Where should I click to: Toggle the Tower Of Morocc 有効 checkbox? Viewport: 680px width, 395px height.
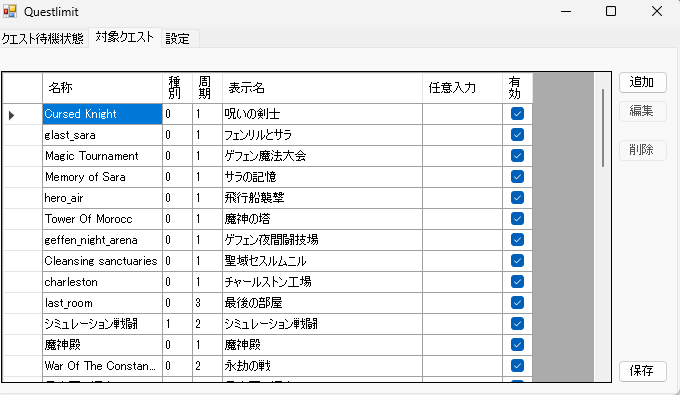click(517, 219)
